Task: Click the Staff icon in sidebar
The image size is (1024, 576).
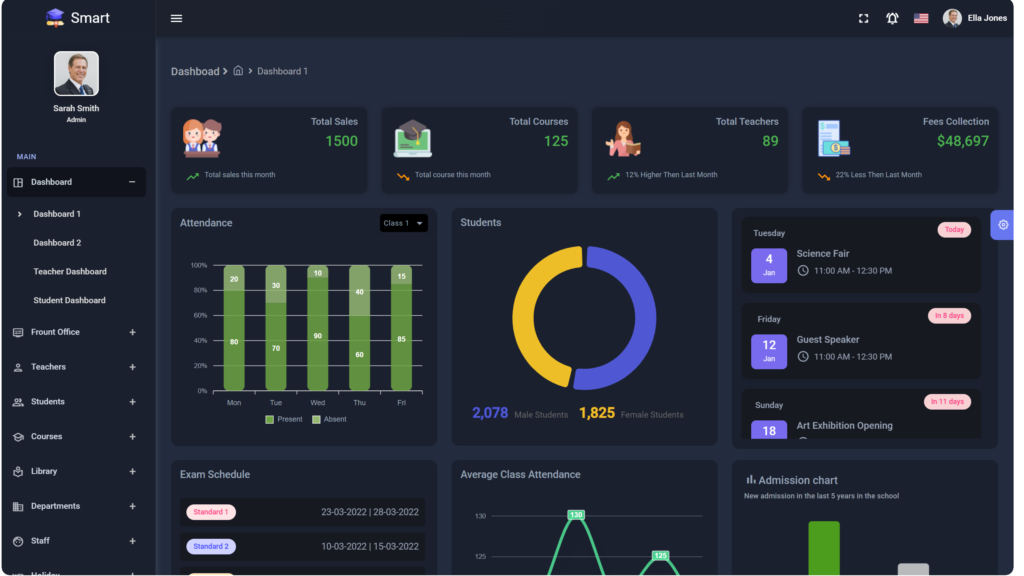Action: coord(18,541)
